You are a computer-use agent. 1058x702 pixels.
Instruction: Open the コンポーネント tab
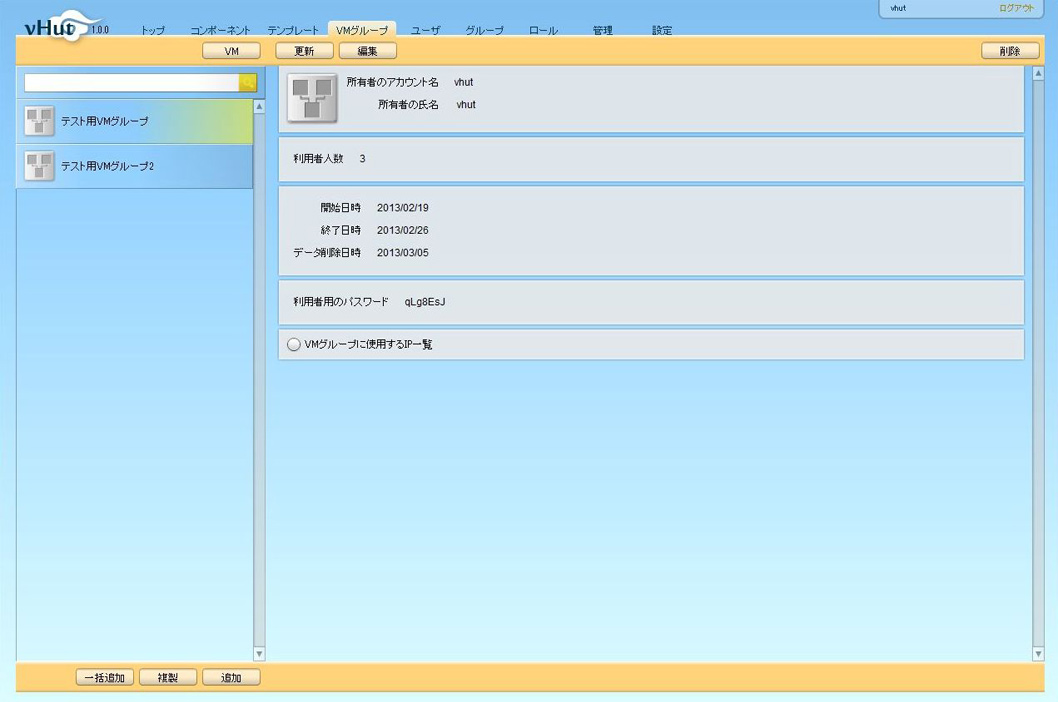[x=220, y=30]
